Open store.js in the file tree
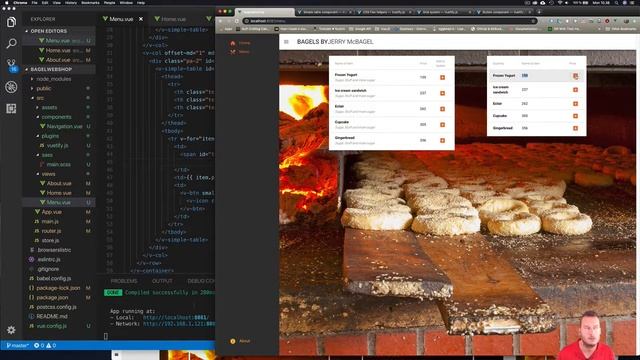The height and width of the screenshot is (360, 640). point(50,240)
